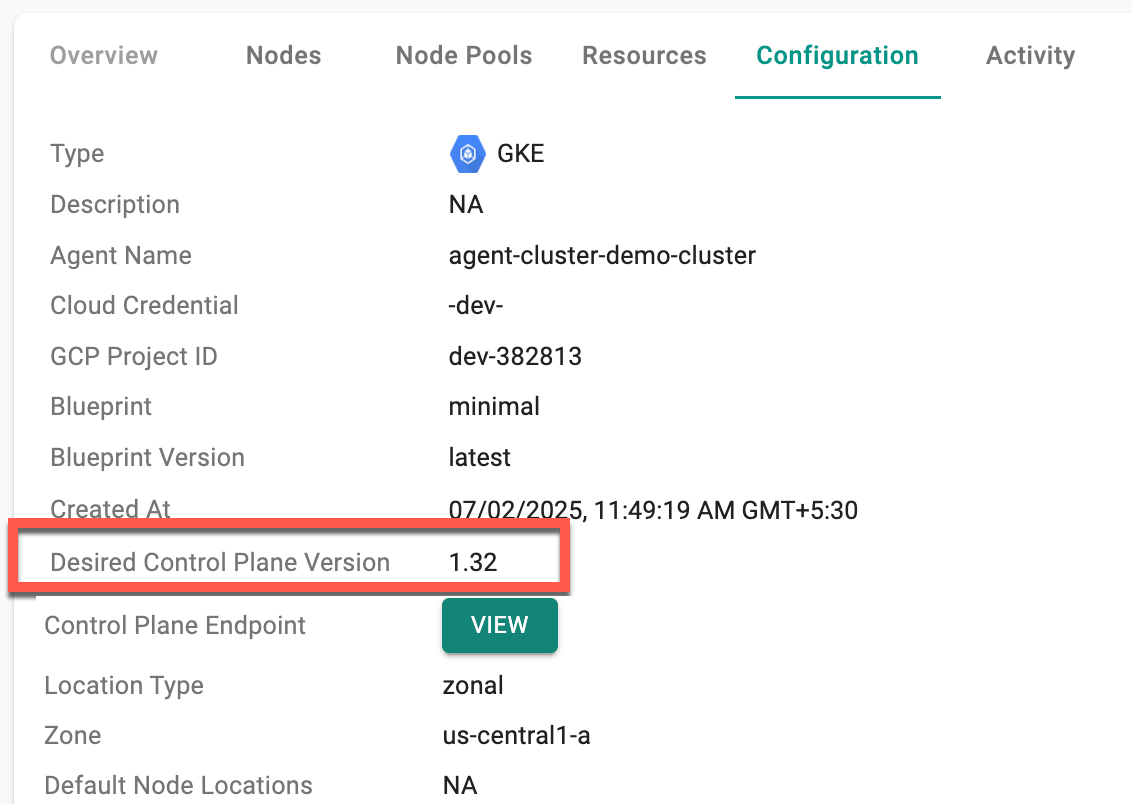
Task: Click the Blueprint Version value latest
Action: [x=479, y=458]
